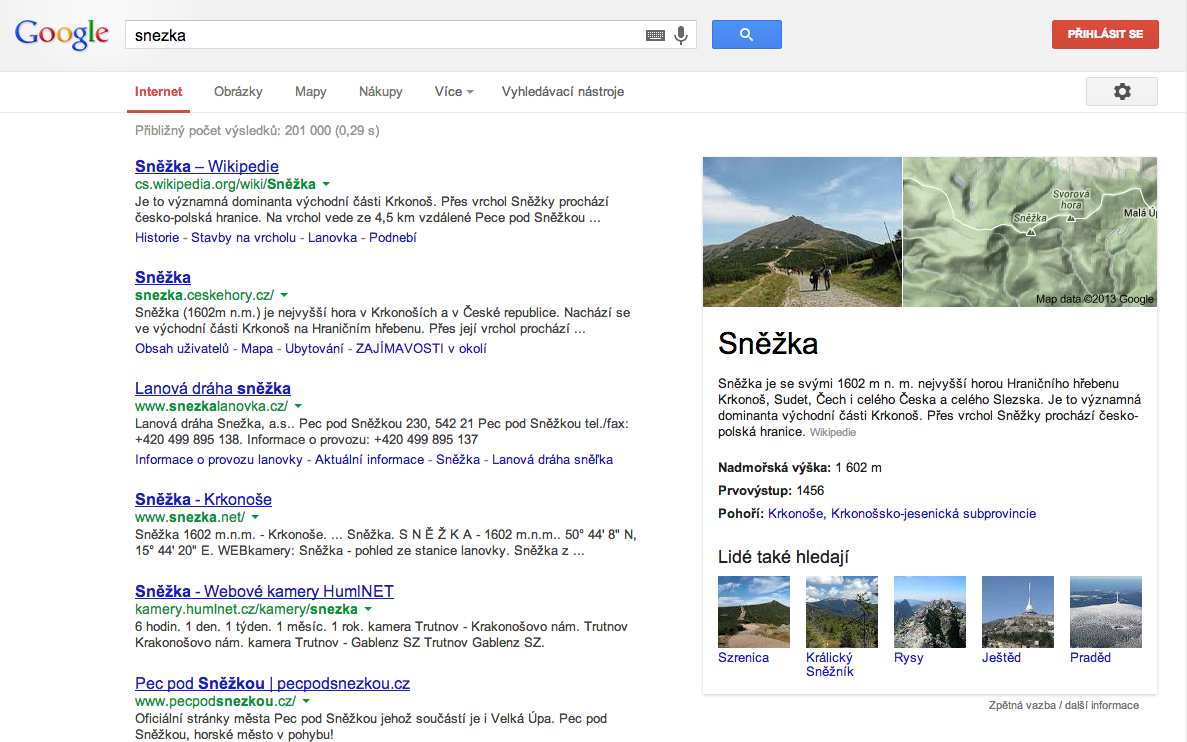Expand arrow next to kamery.humlnet.cz/kamery/snezka
The image size is (1187, 742).
[368, 609]
